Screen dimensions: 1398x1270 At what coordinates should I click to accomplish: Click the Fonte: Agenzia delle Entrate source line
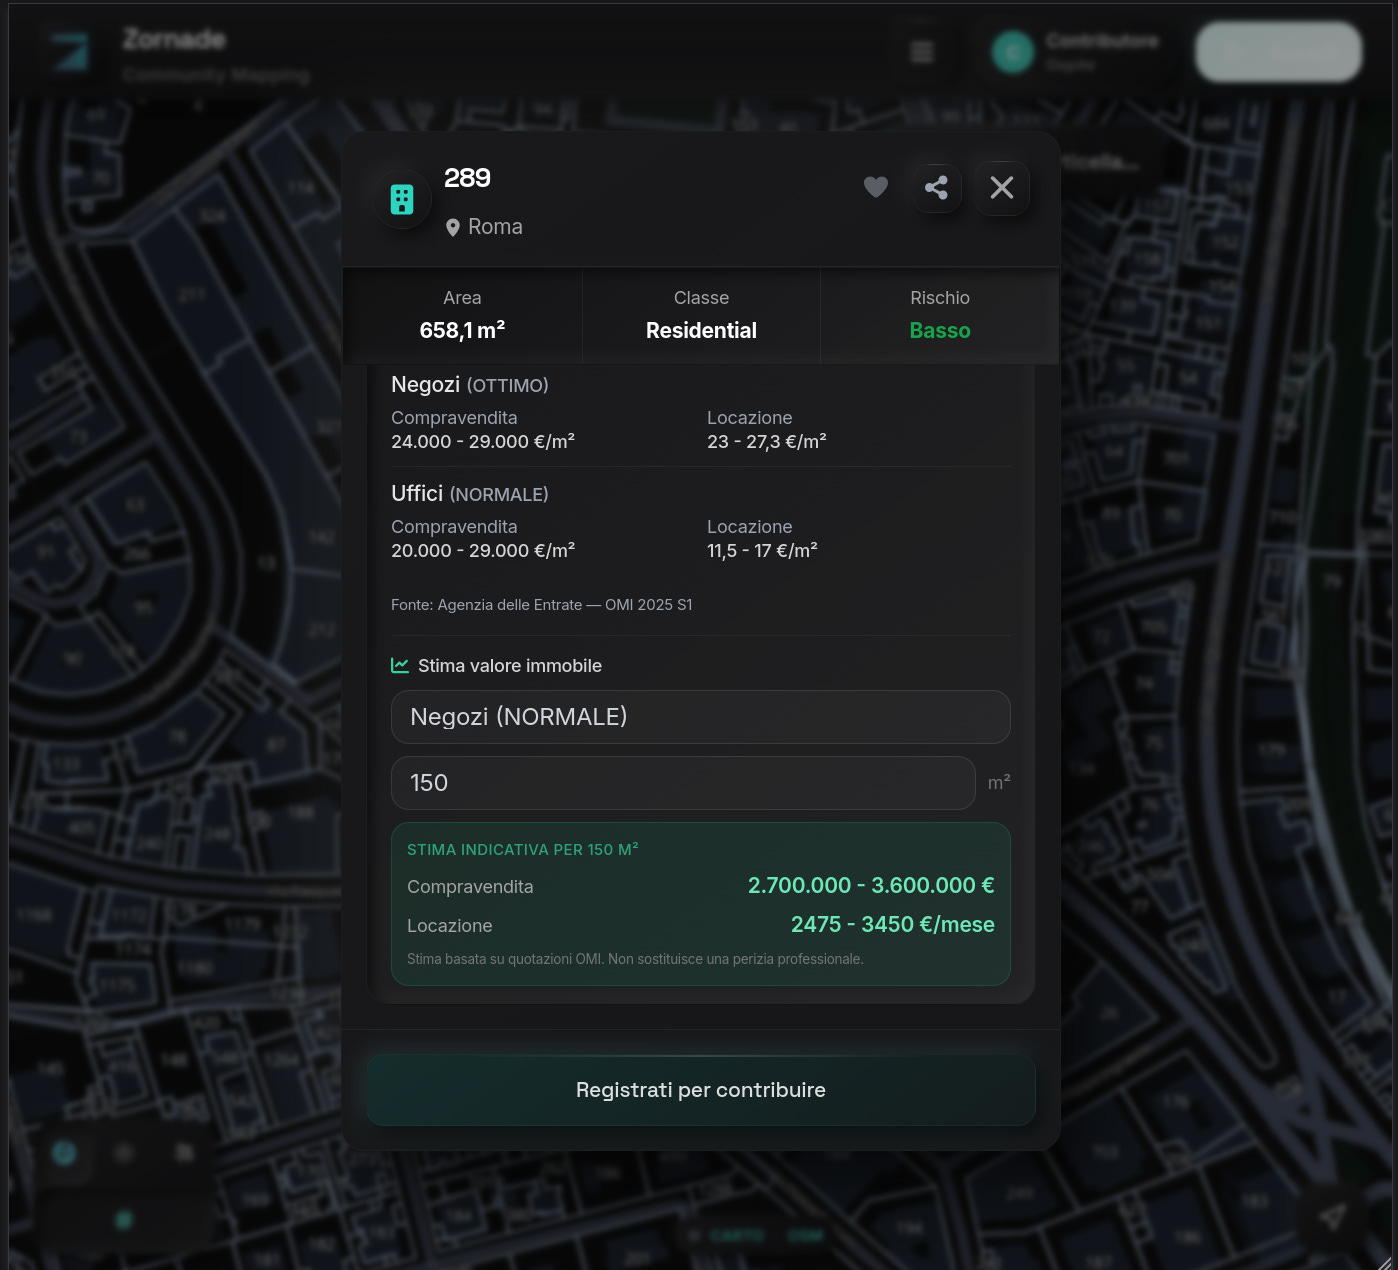point(542,605)
